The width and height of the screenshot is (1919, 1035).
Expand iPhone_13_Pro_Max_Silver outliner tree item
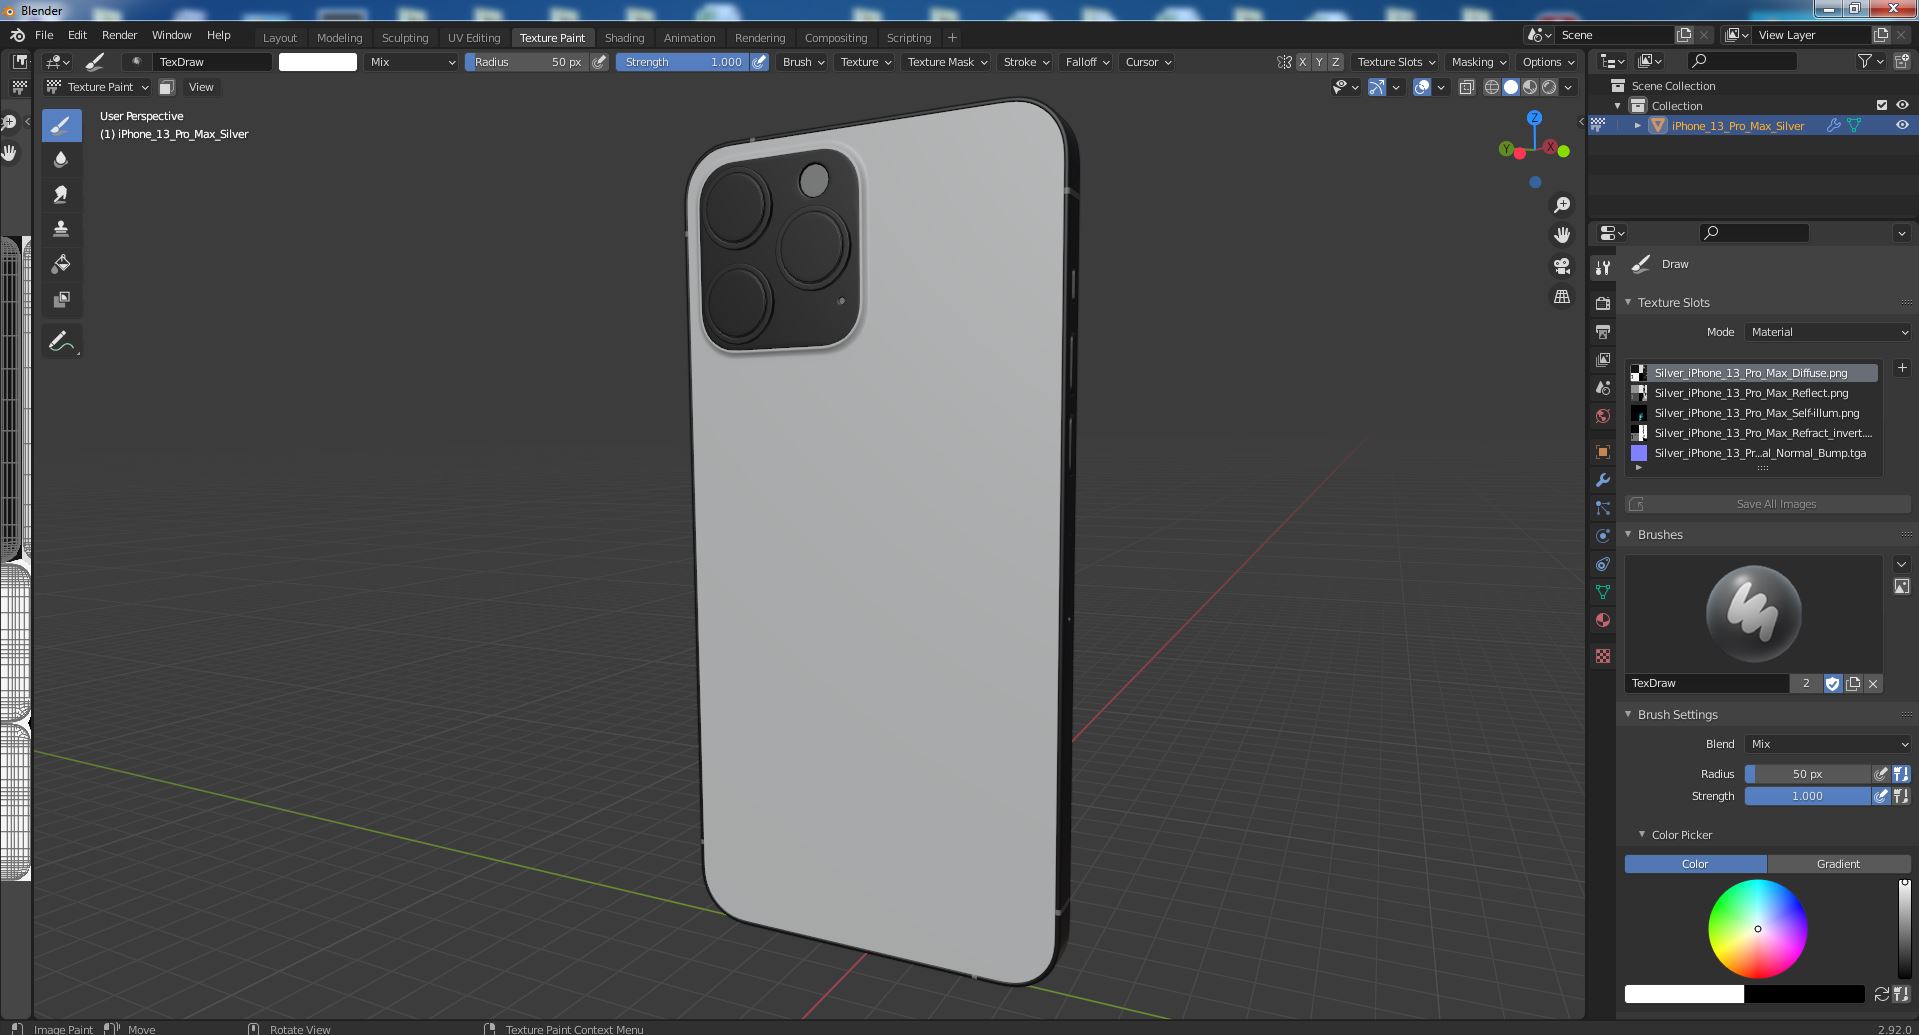[1637, 125]
